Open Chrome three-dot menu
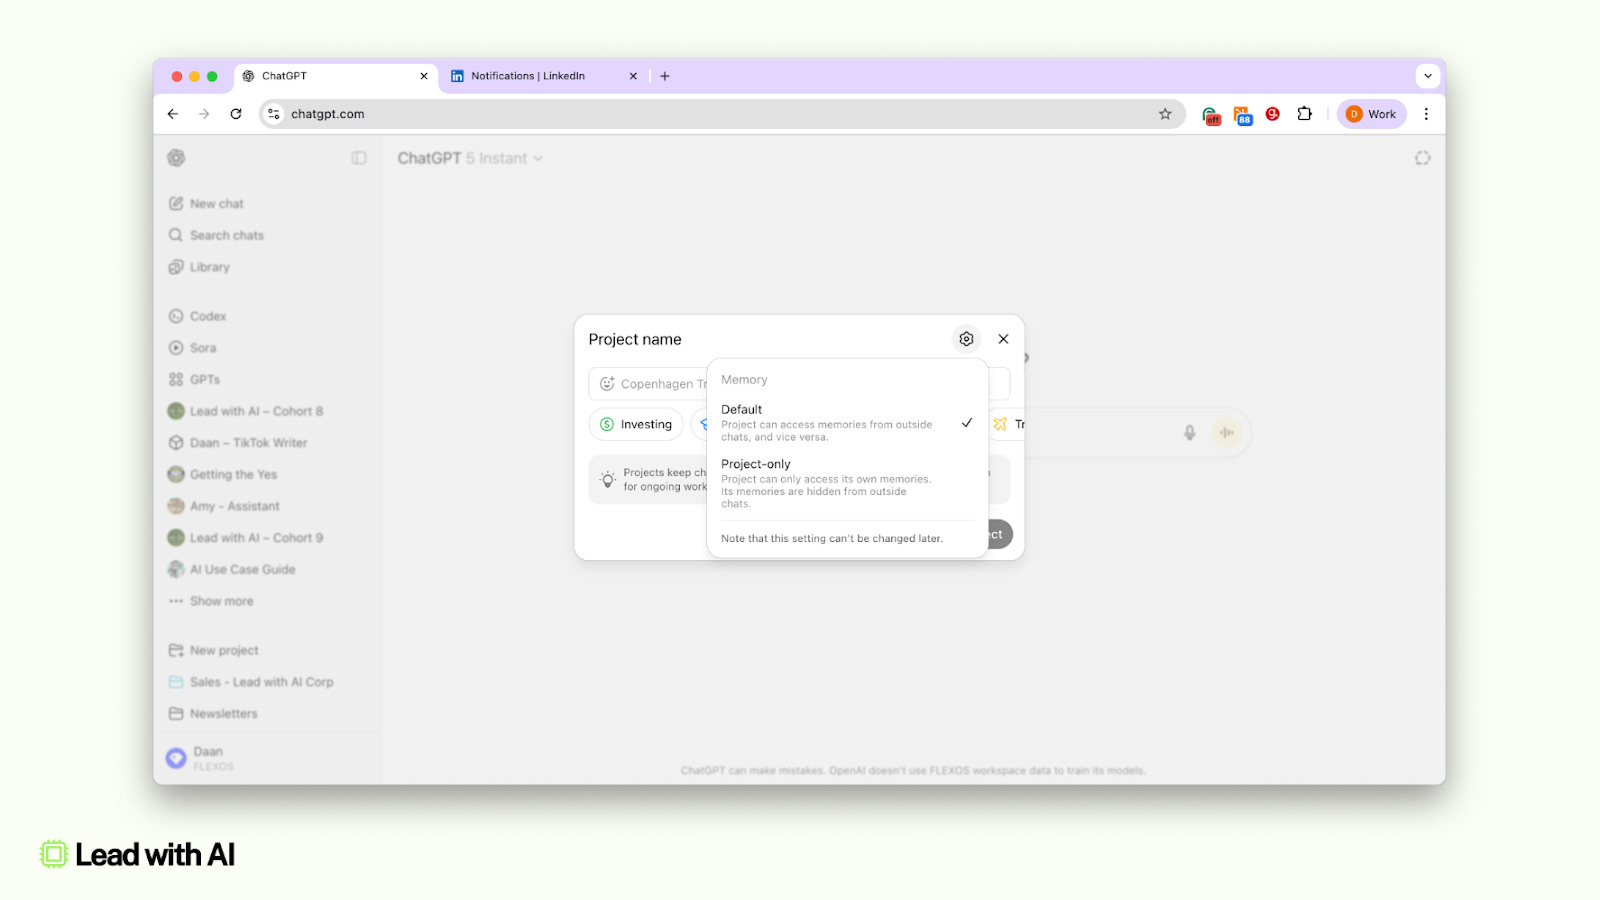Image resolution: width=1600 pixels, height=900 pixels. (x=1426, y=114)
